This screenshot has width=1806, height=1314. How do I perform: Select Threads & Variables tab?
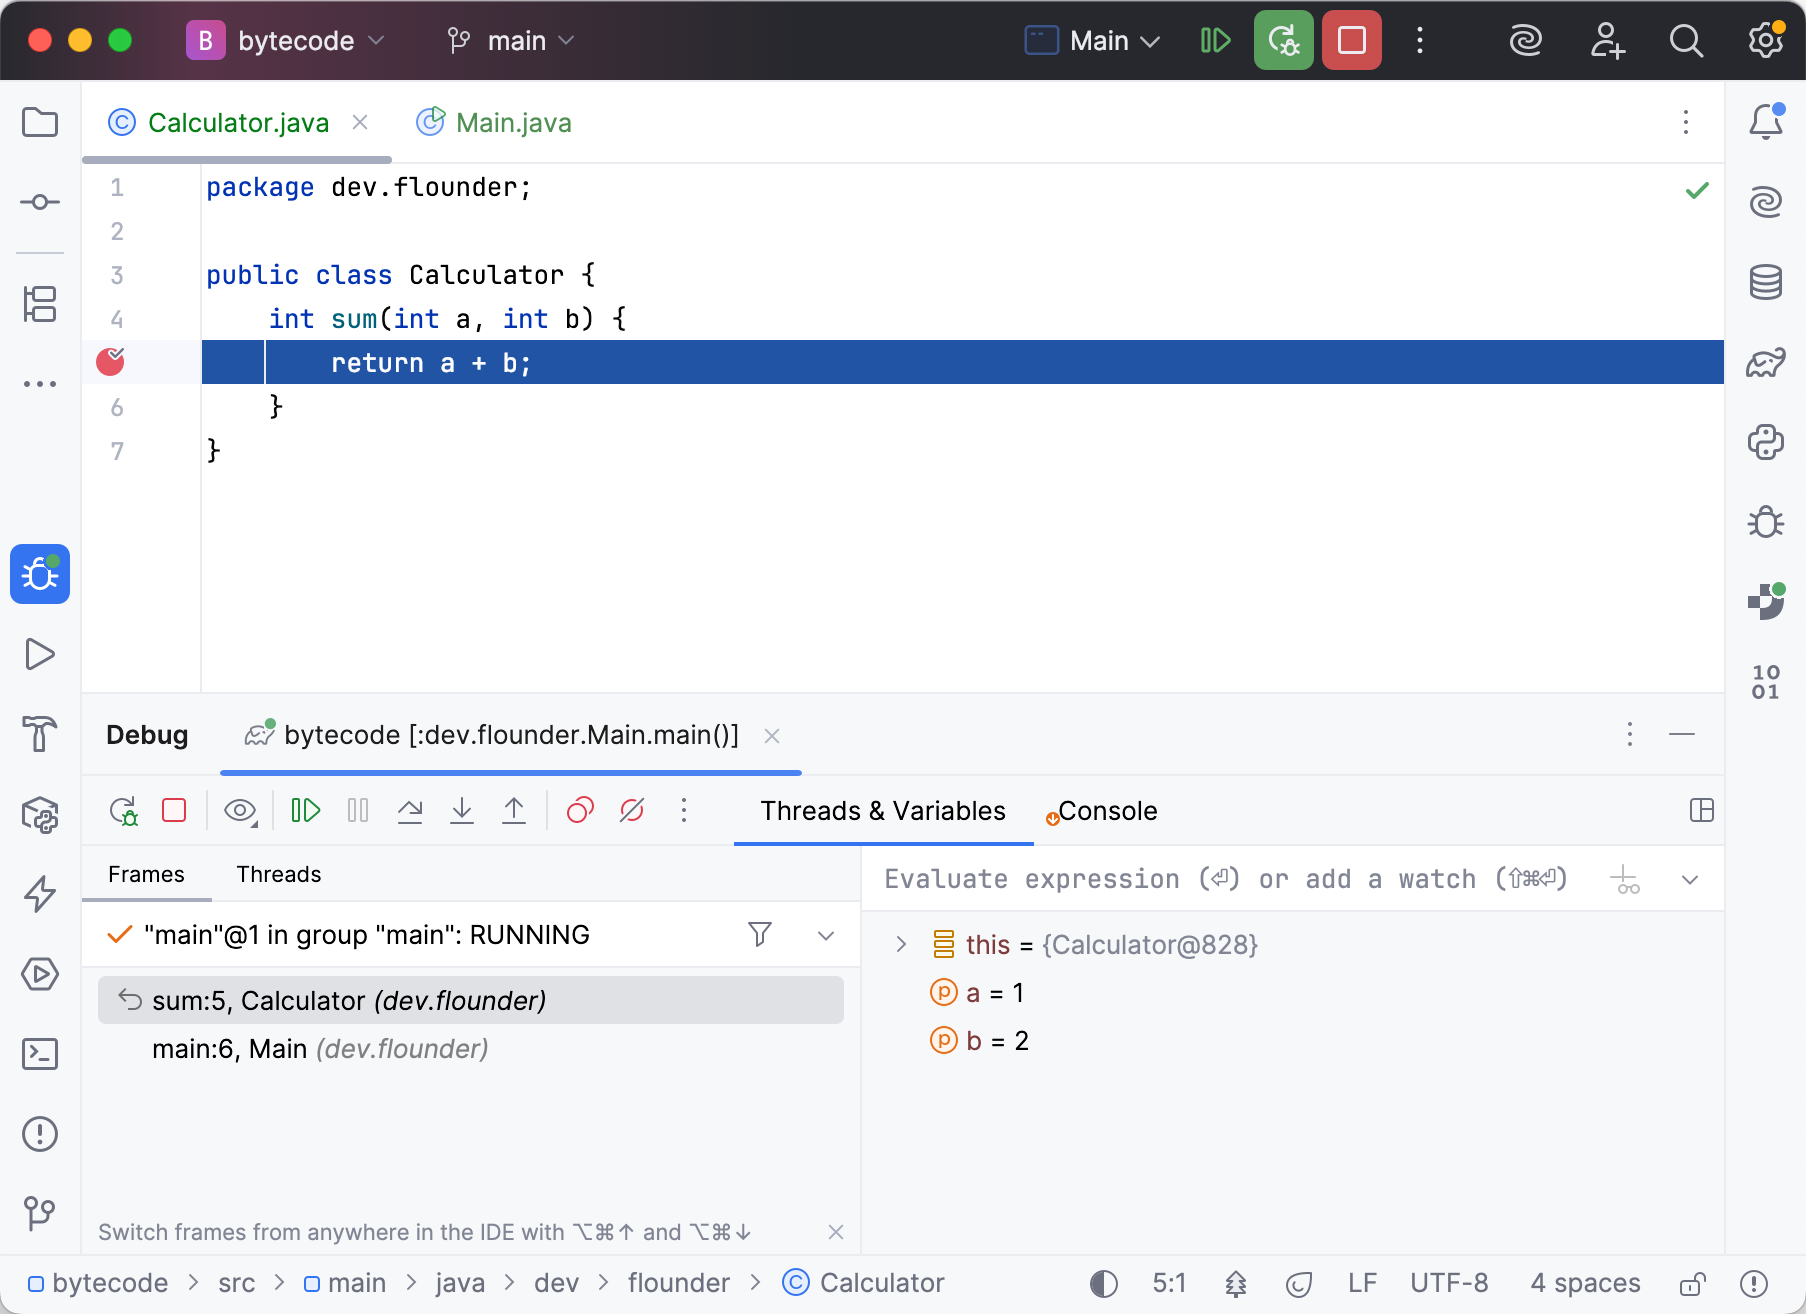(x=883, y=811)
